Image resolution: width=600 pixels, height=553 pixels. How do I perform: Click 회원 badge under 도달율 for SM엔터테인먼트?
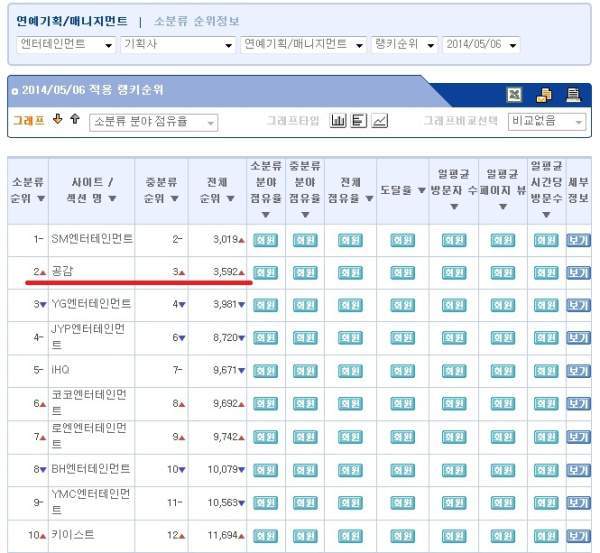403,240
